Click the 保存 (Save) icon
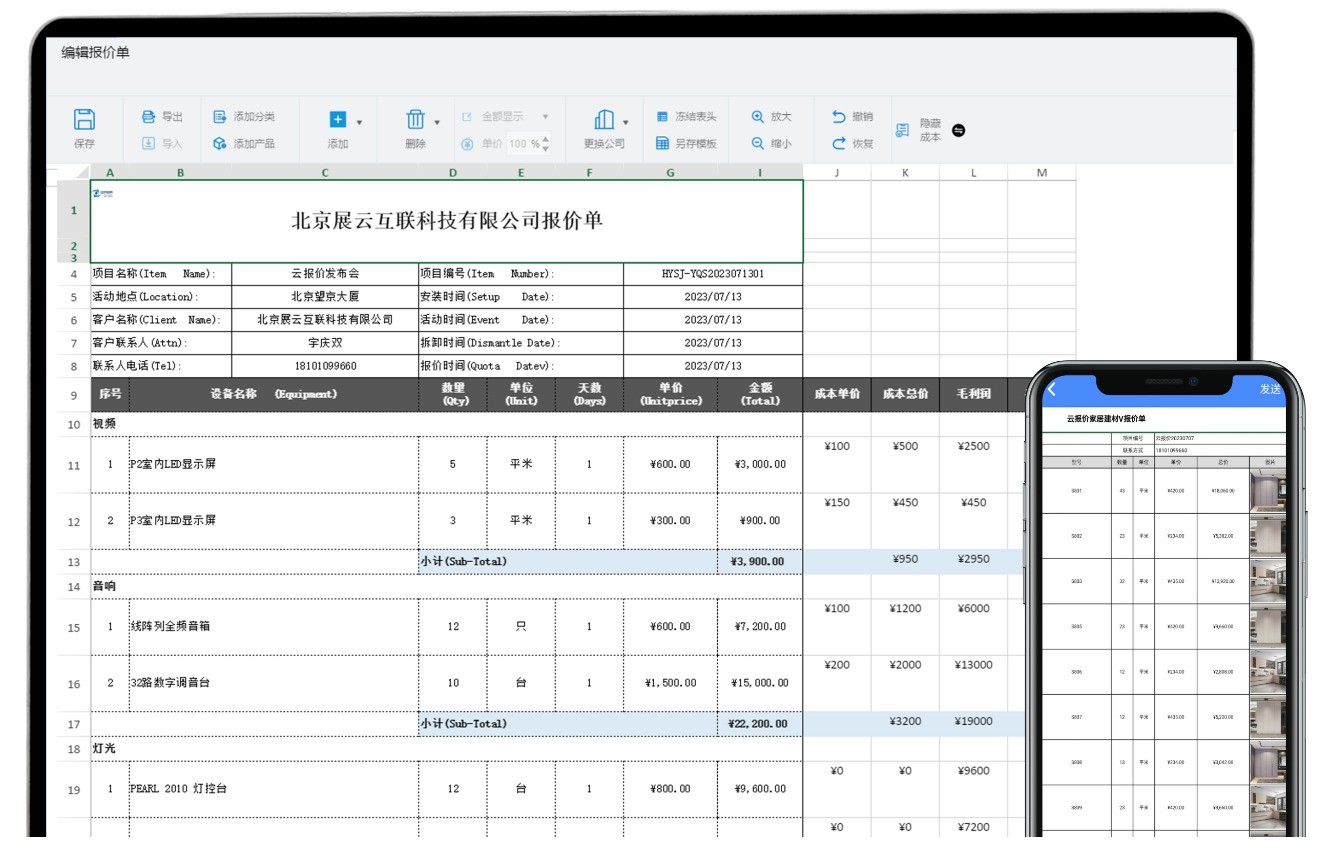The height and width of the screenshot is (850, 1327). (84, 126)
